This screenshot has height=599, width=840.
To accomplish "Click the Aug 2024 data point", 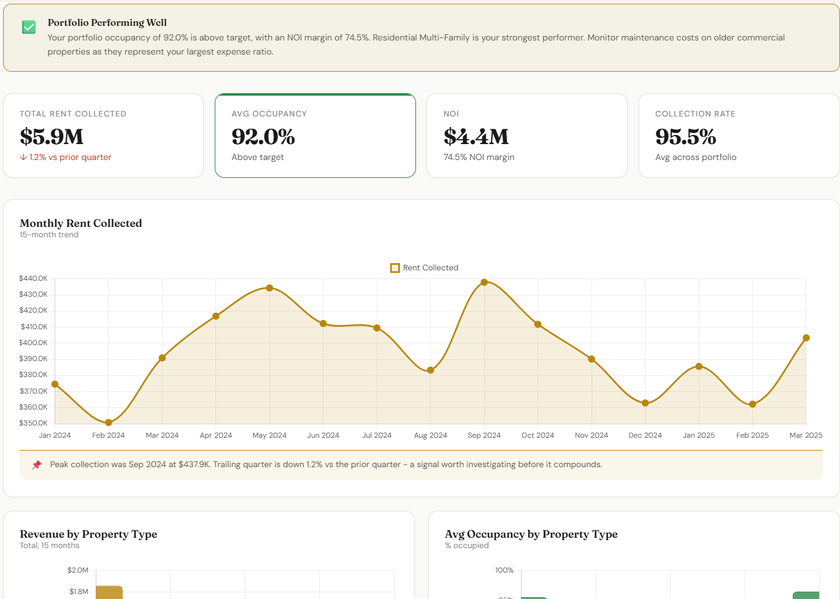I will pos(431,370).
